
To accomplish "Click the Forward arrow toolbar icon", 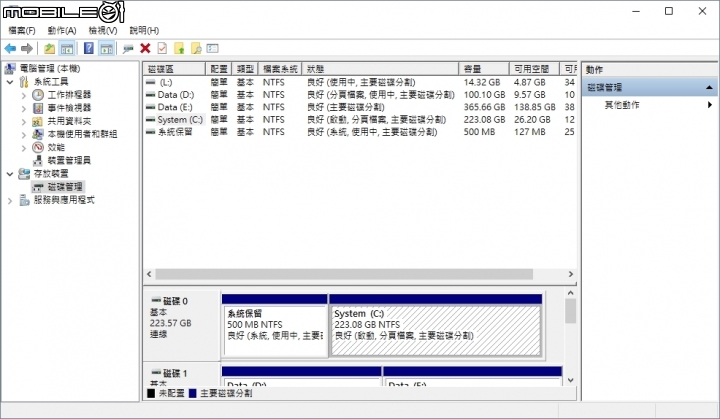I will tap(27, 48).
